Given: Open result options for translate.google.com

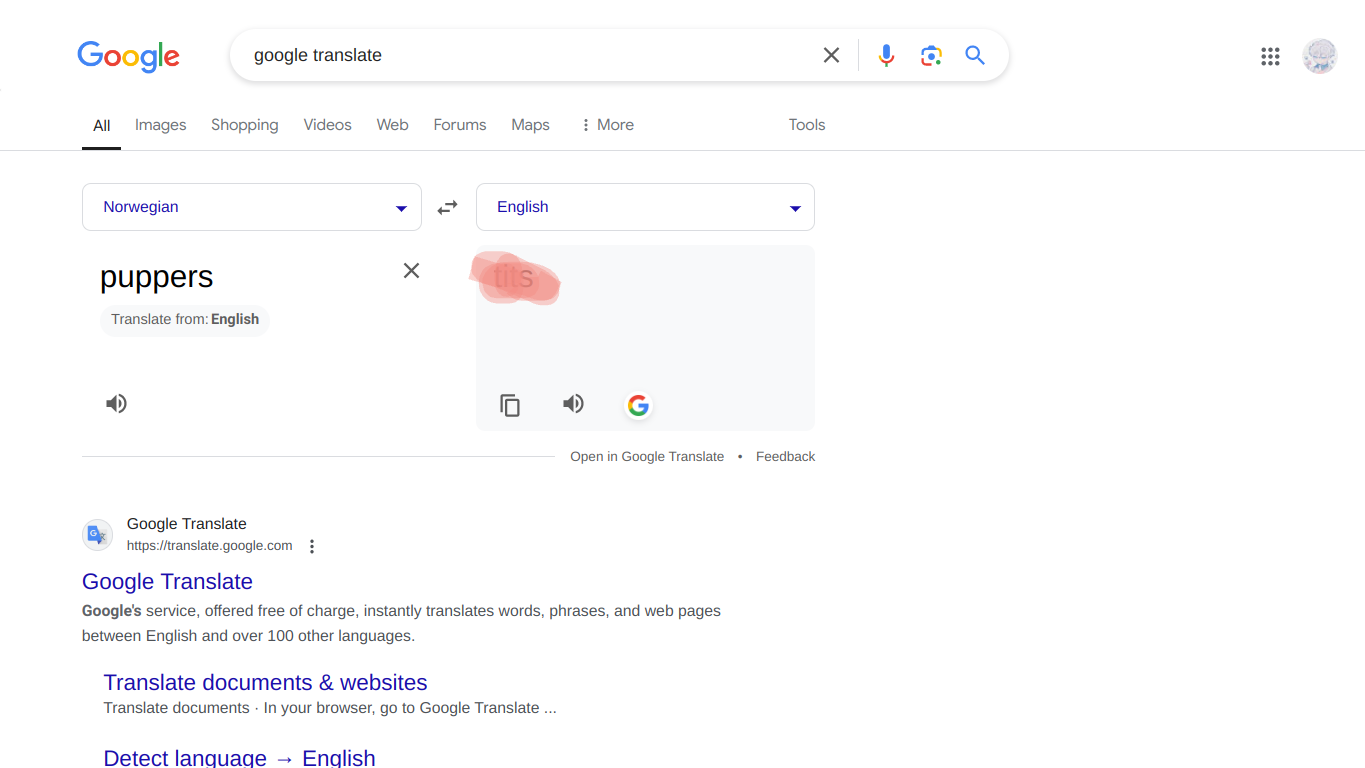Looking at the screenshot, I should click(x=312, y=547).
